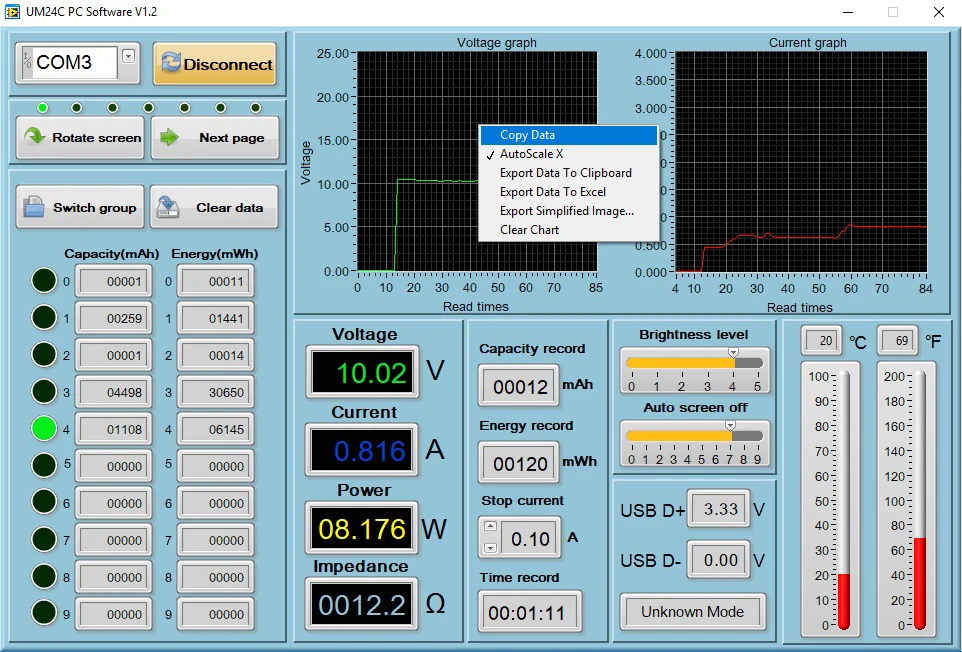Select data group 0 indicator light
962x652 pixels.
coord(44,281)
